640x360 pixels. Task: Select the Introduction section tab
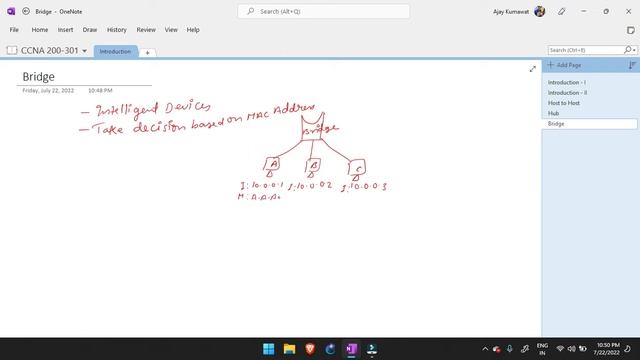(x=116, y=51)
